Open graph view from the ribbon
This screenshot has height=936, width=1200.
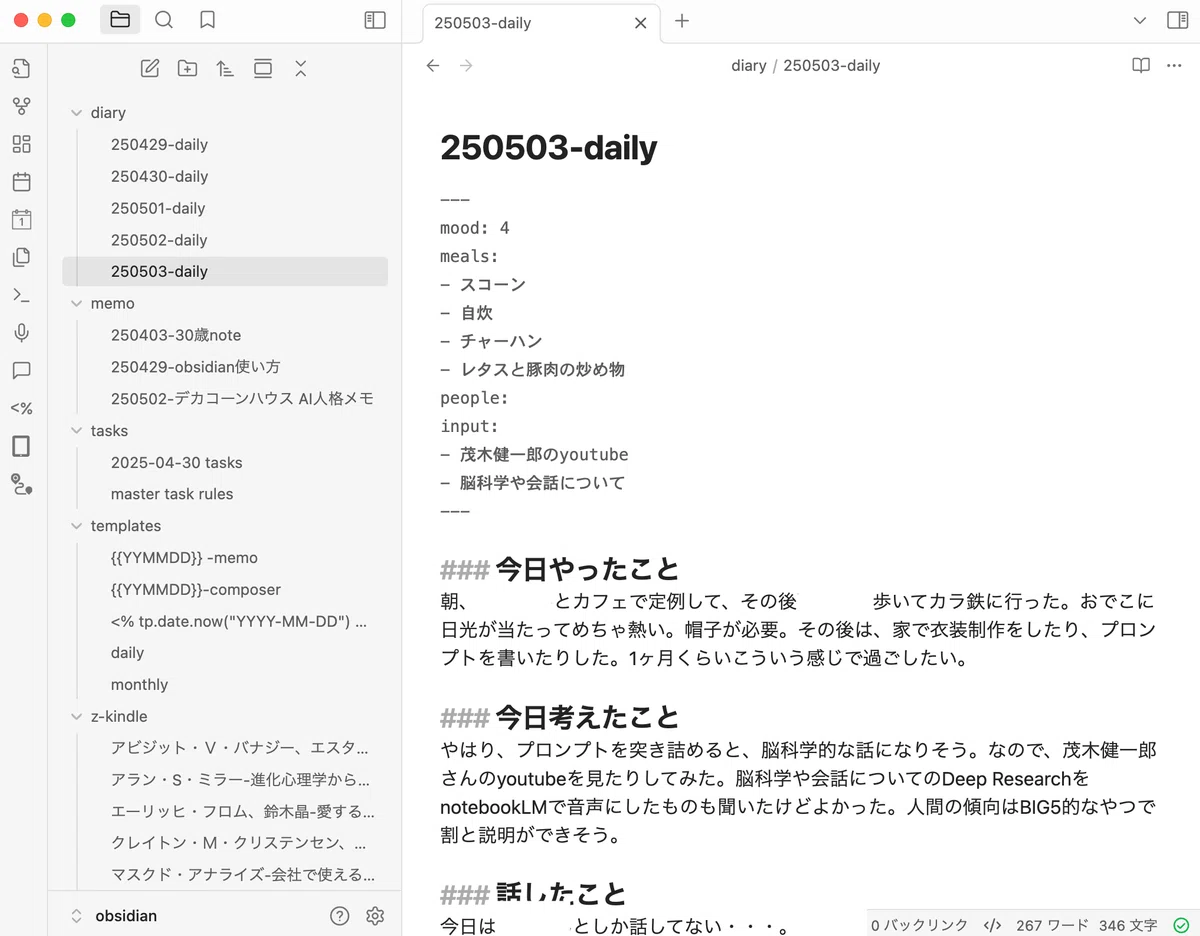(x=21, y=106)
